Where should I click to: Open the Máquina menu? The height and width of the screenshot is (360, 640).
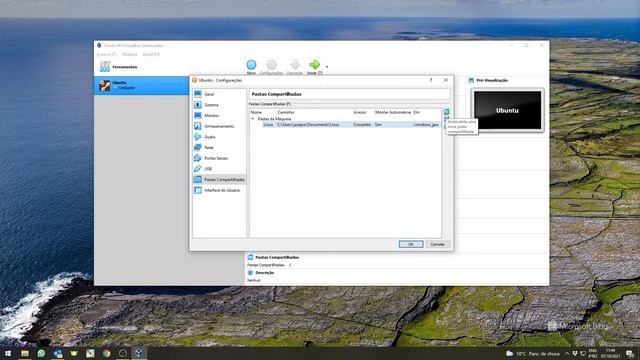click(x=129, y=54)
